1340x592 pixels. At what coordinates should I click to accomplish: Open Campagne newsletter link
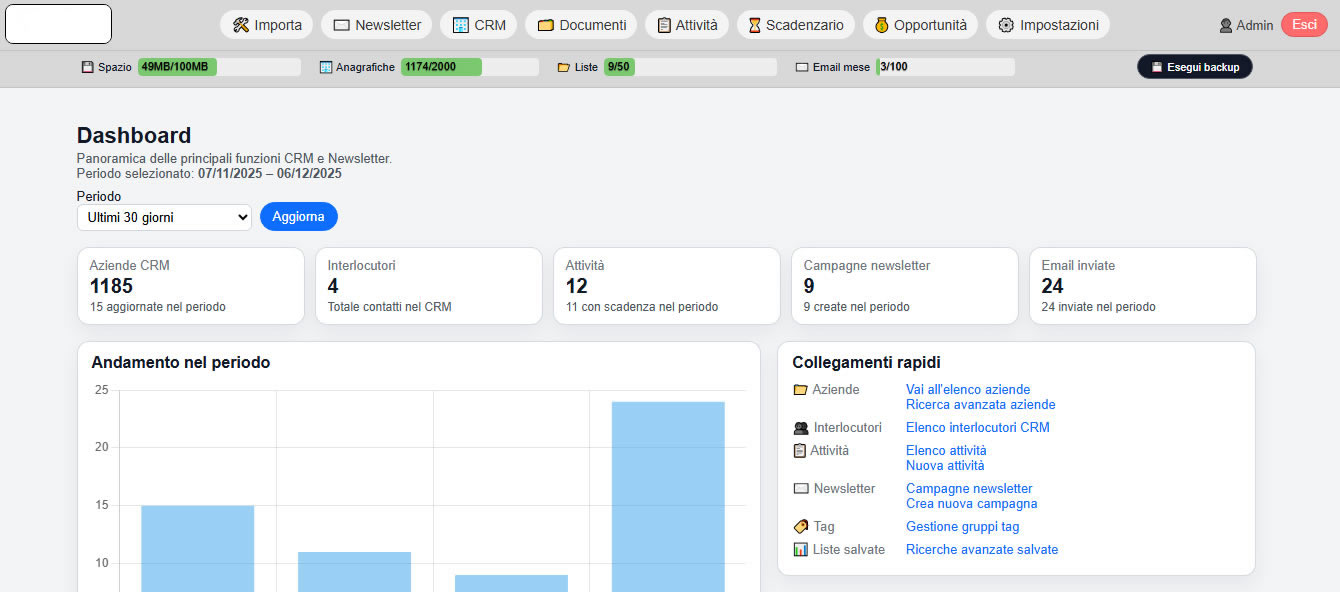click(x=969, y=489)
